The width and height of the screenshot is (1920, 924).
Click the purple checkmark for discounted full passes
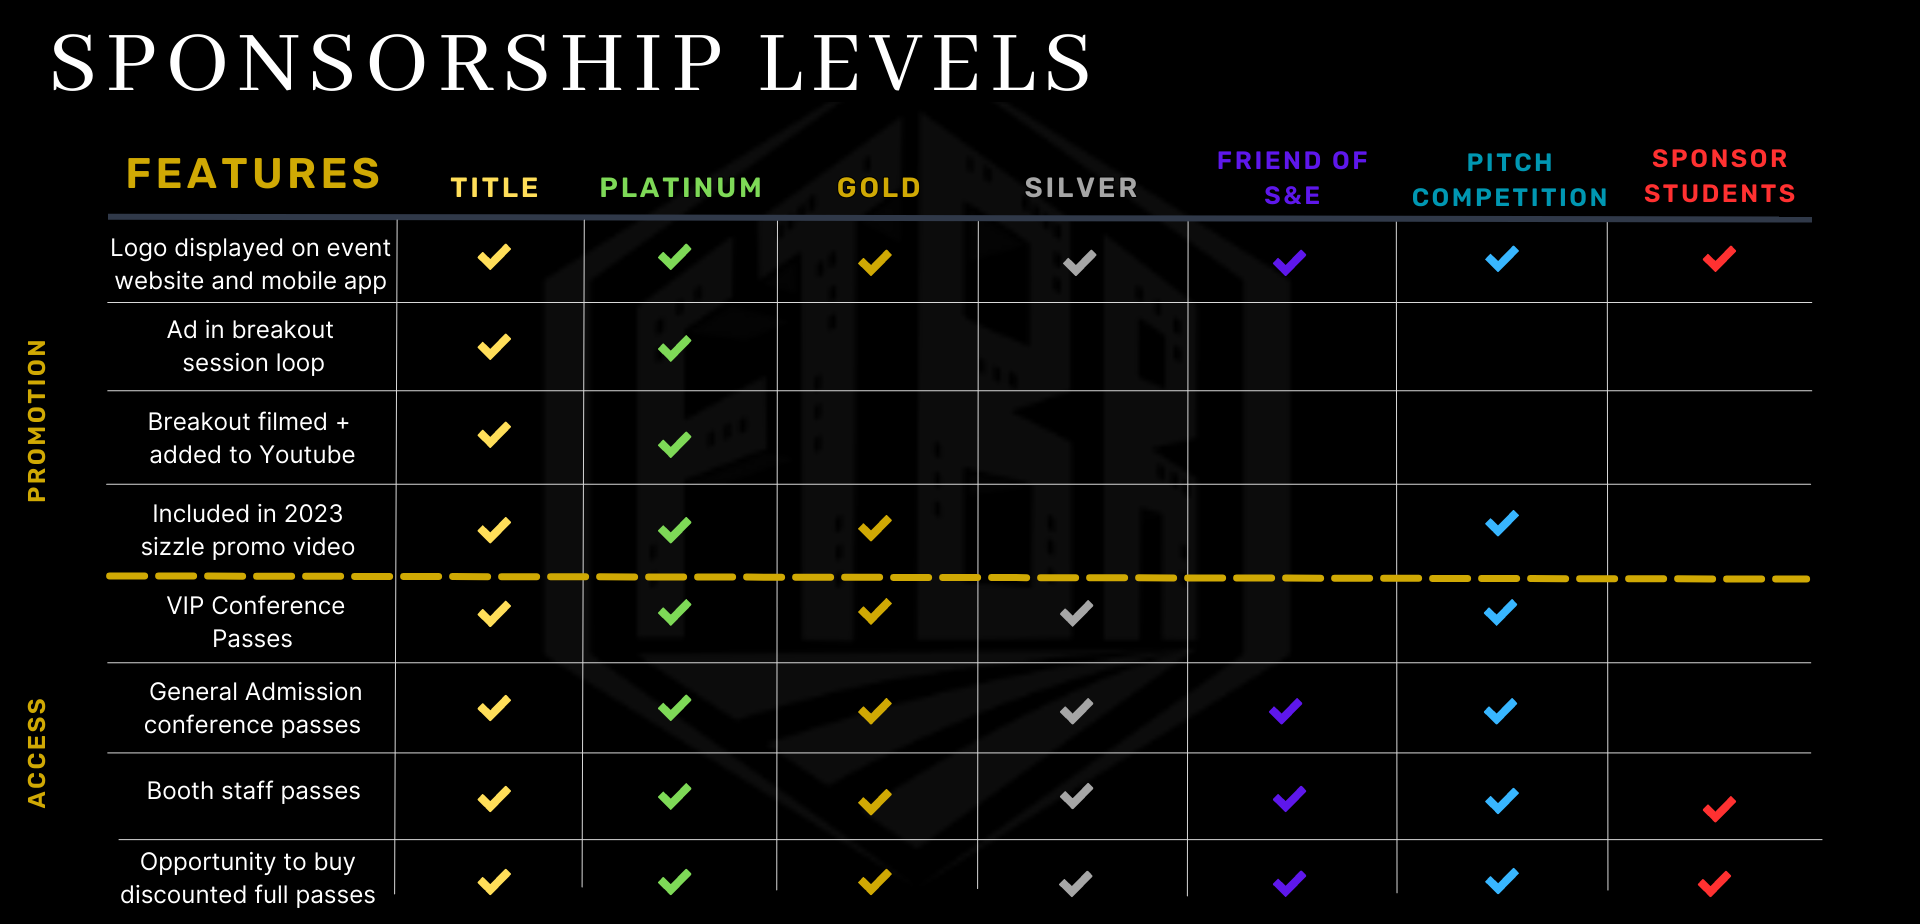1290,883
